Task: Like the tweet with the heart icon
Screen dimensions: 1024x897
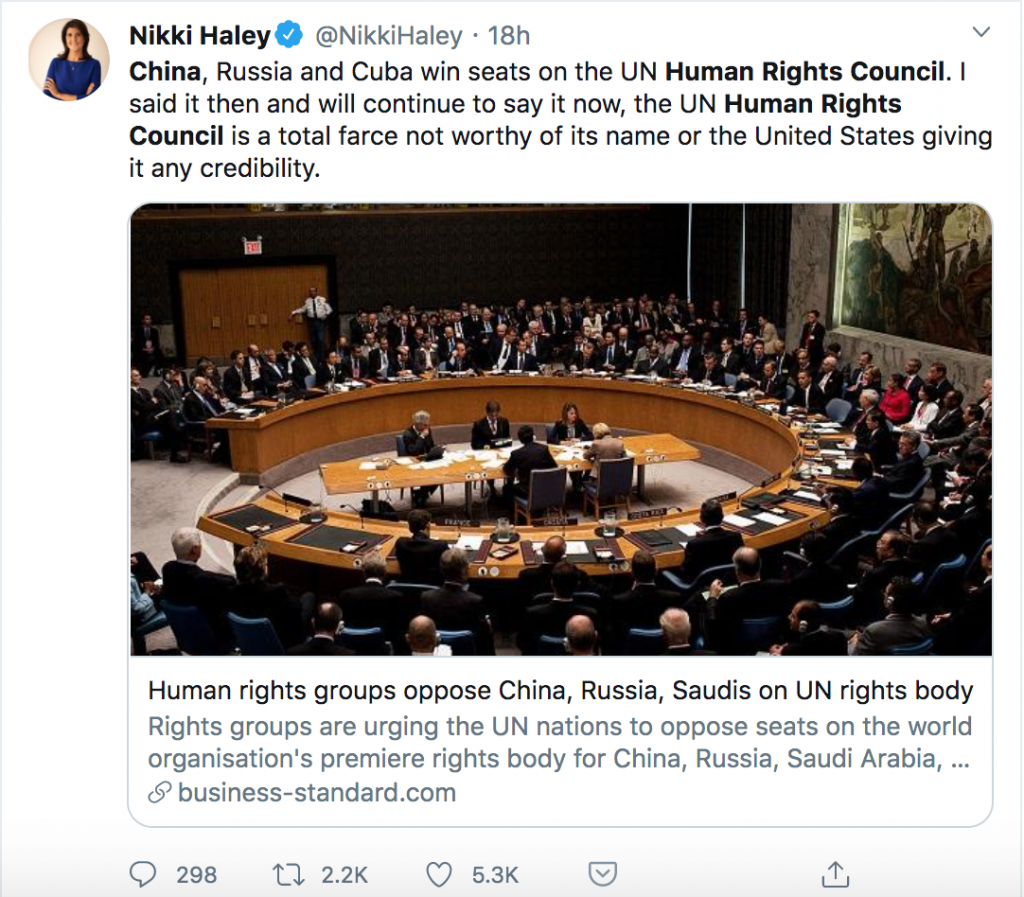Action: click(439, 874)
